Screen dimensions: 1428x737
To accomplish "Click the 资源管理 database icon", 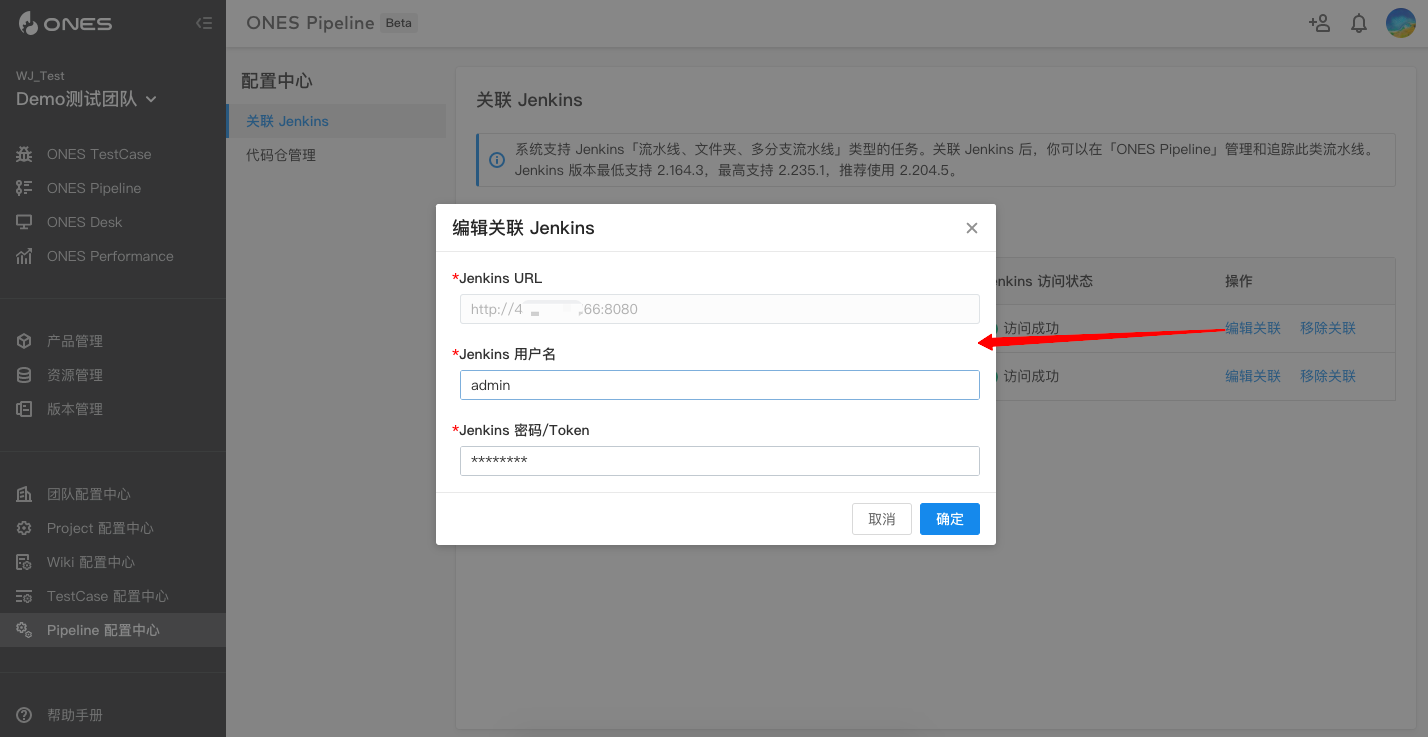I will [x=24, y=375].
